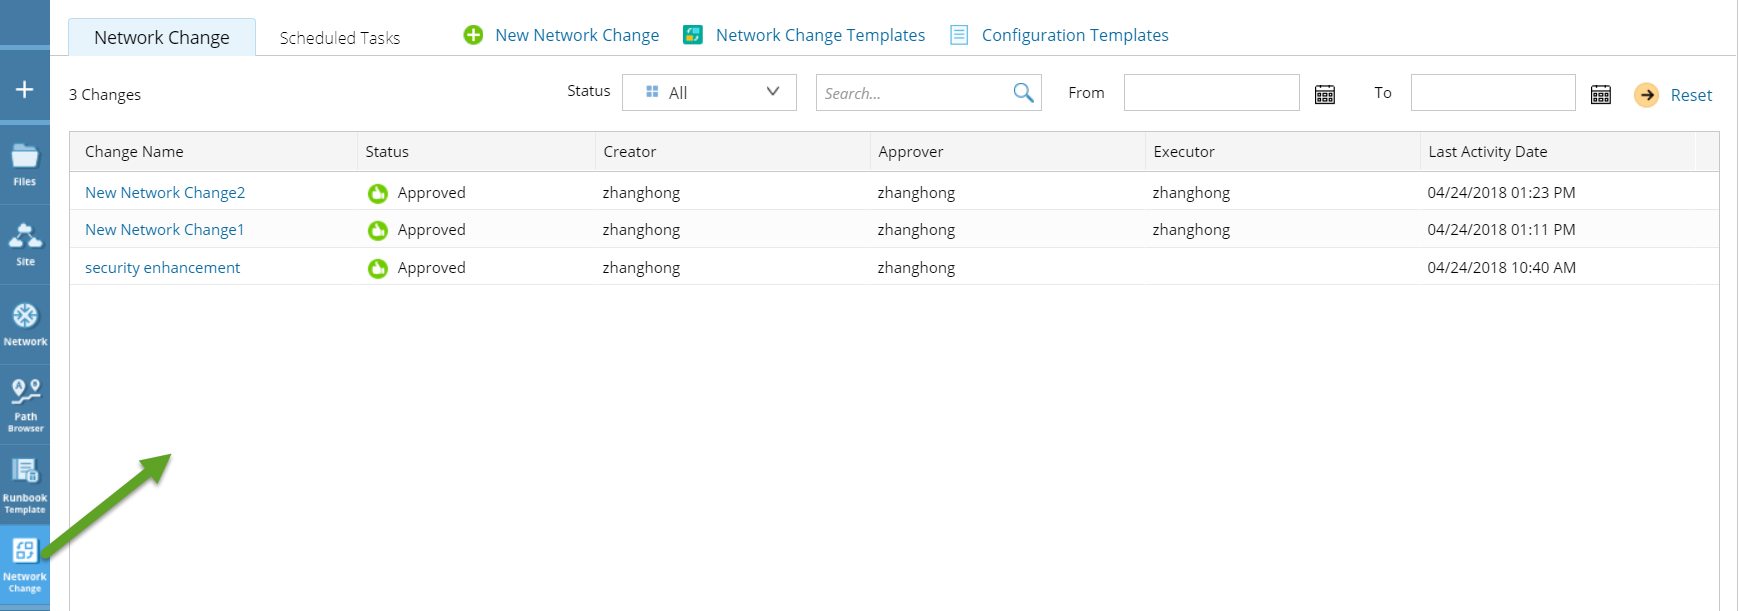Open Configuration Templates
Screen dimensions: 1741x611
click(1060, 35)
